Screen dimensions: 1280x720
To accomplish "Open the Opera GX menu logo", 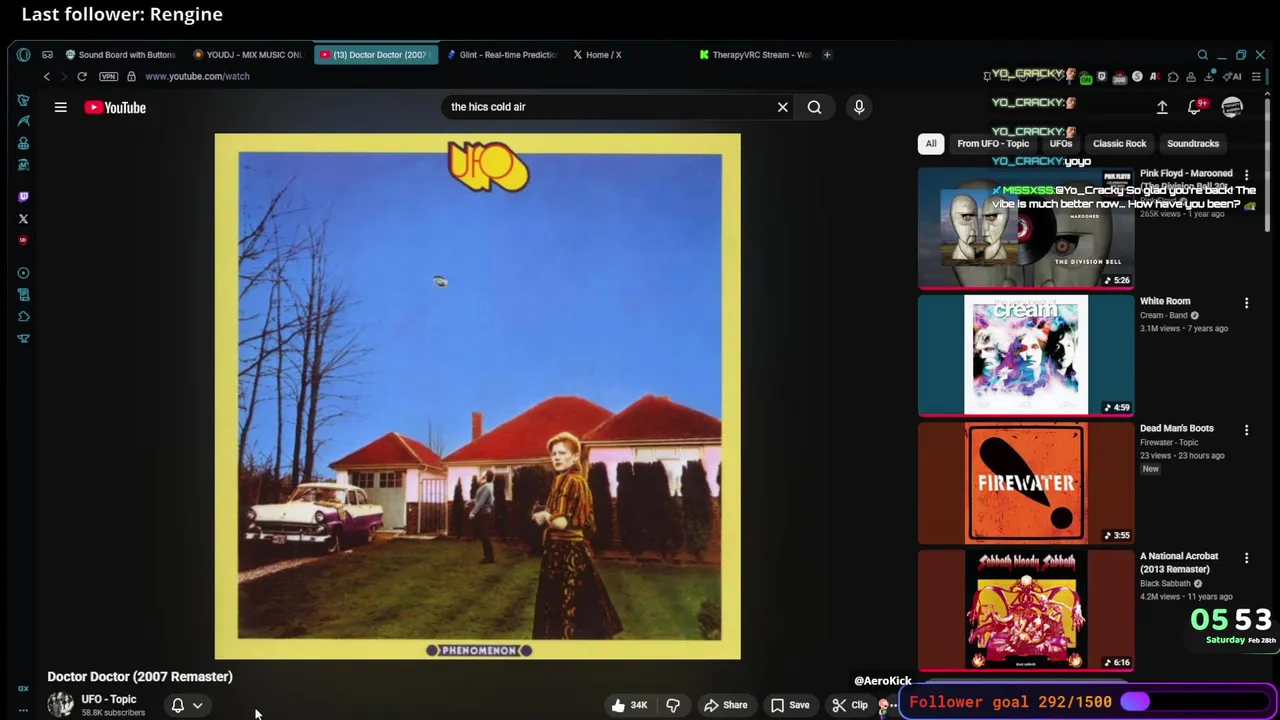I will [x=23, y=55].
